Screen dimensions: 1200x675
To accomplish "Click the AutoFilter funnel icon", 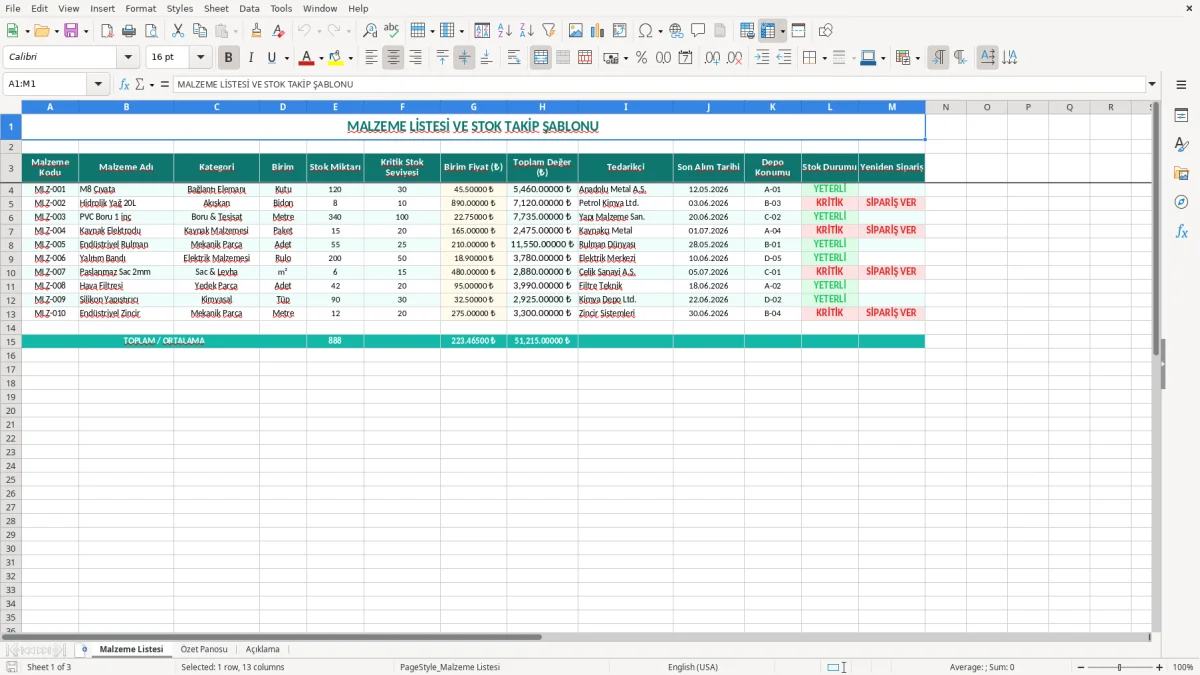I will click(549, 31).
